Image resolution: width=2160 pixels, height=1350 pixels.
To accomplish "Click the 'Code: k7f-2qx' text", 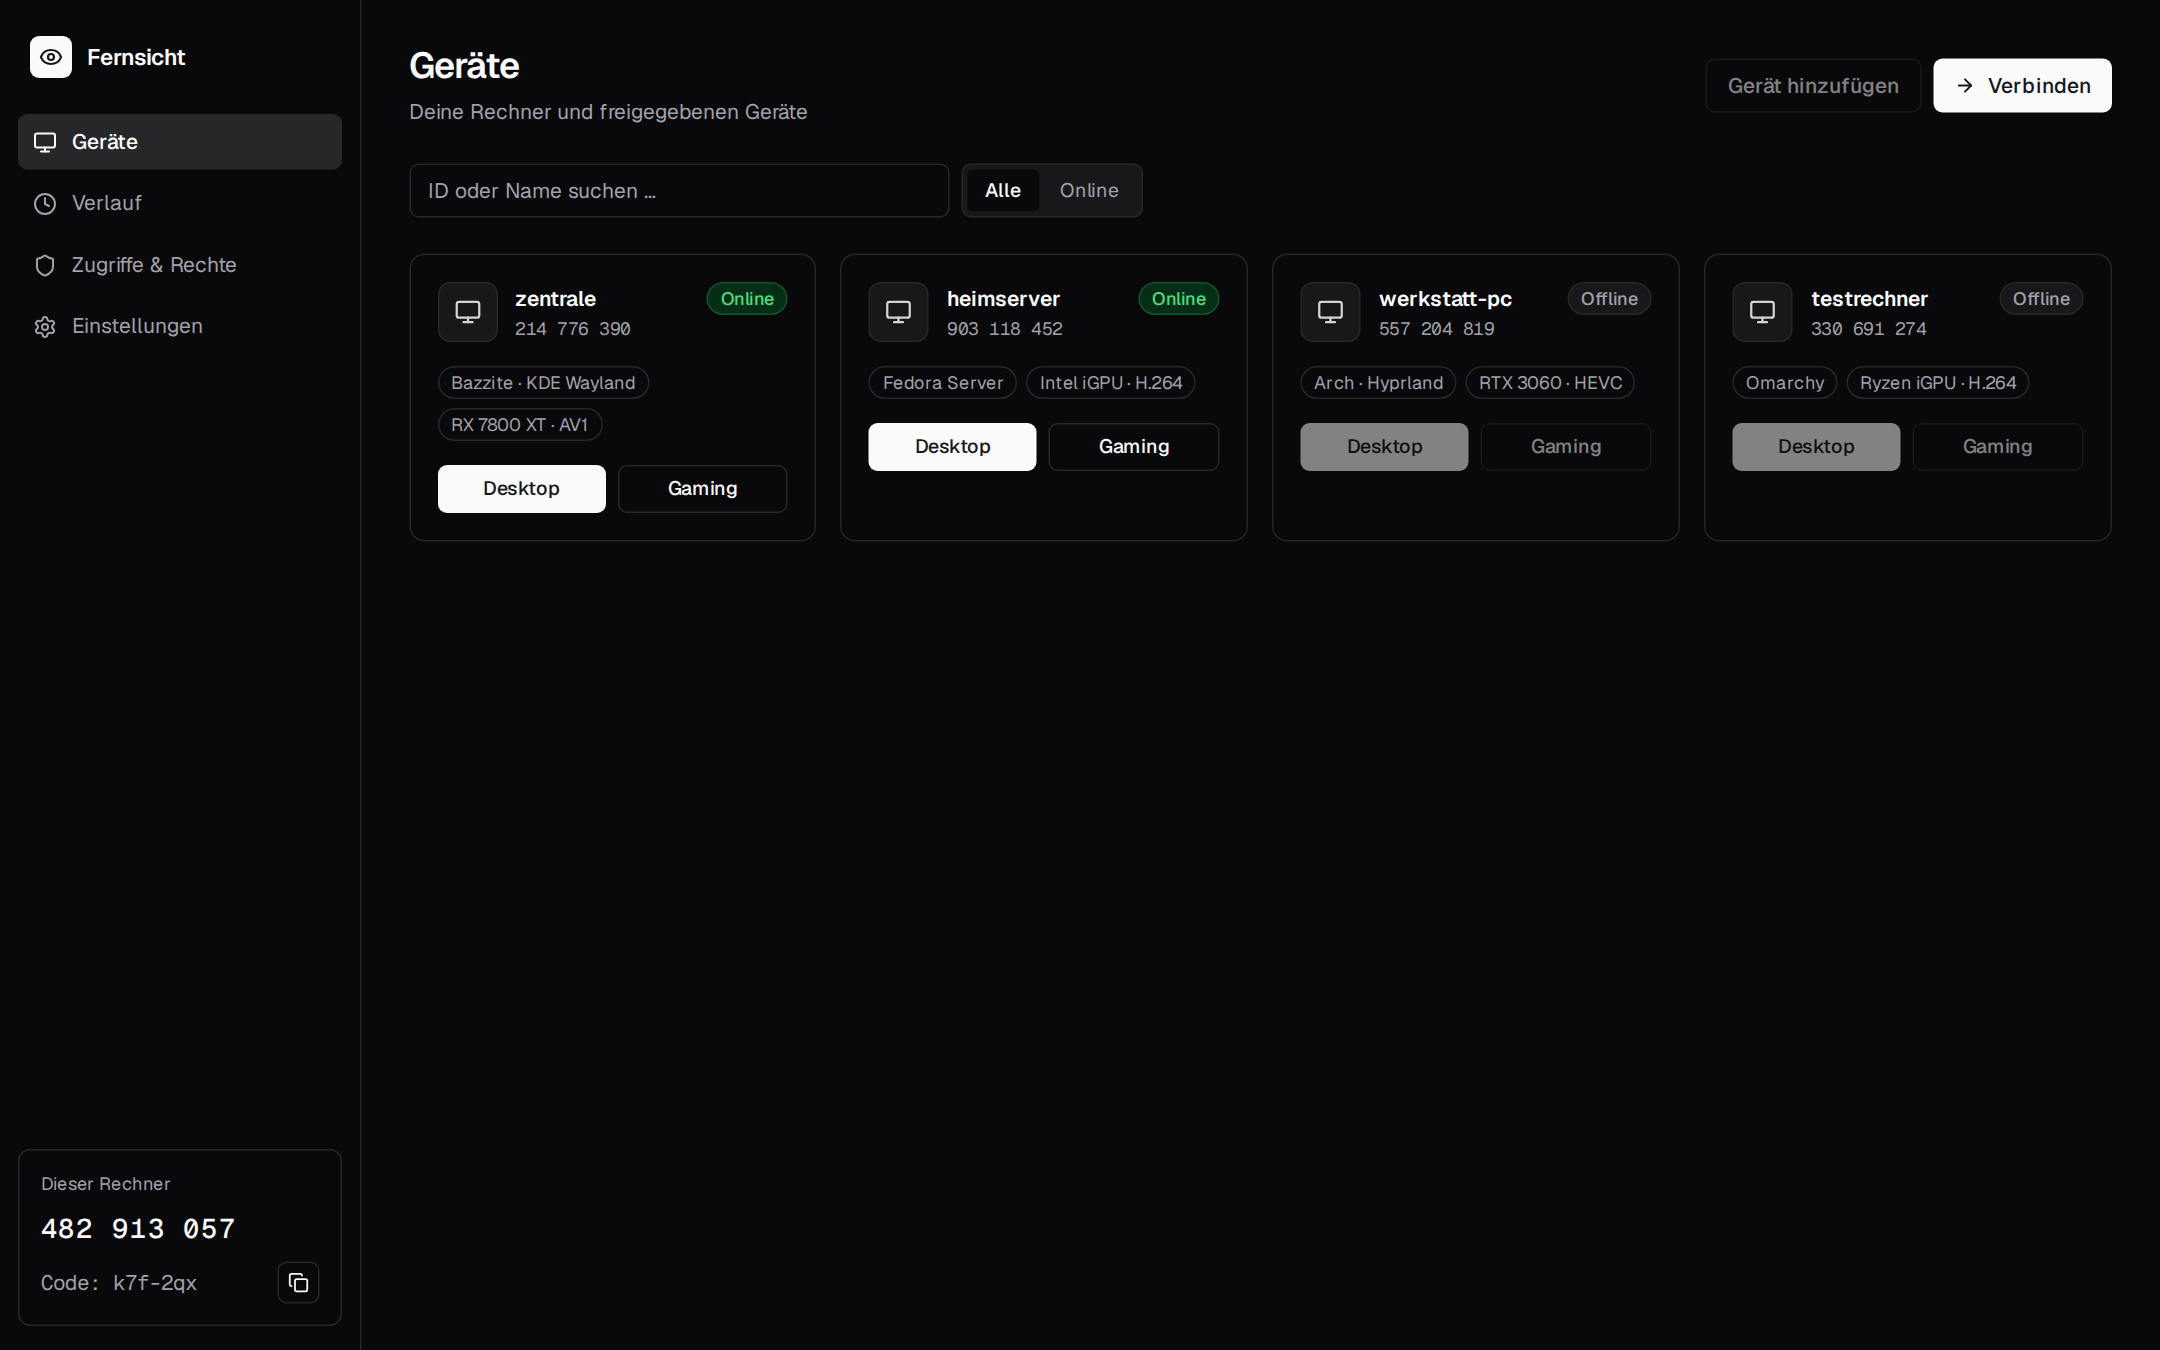I will point(119,1283).
